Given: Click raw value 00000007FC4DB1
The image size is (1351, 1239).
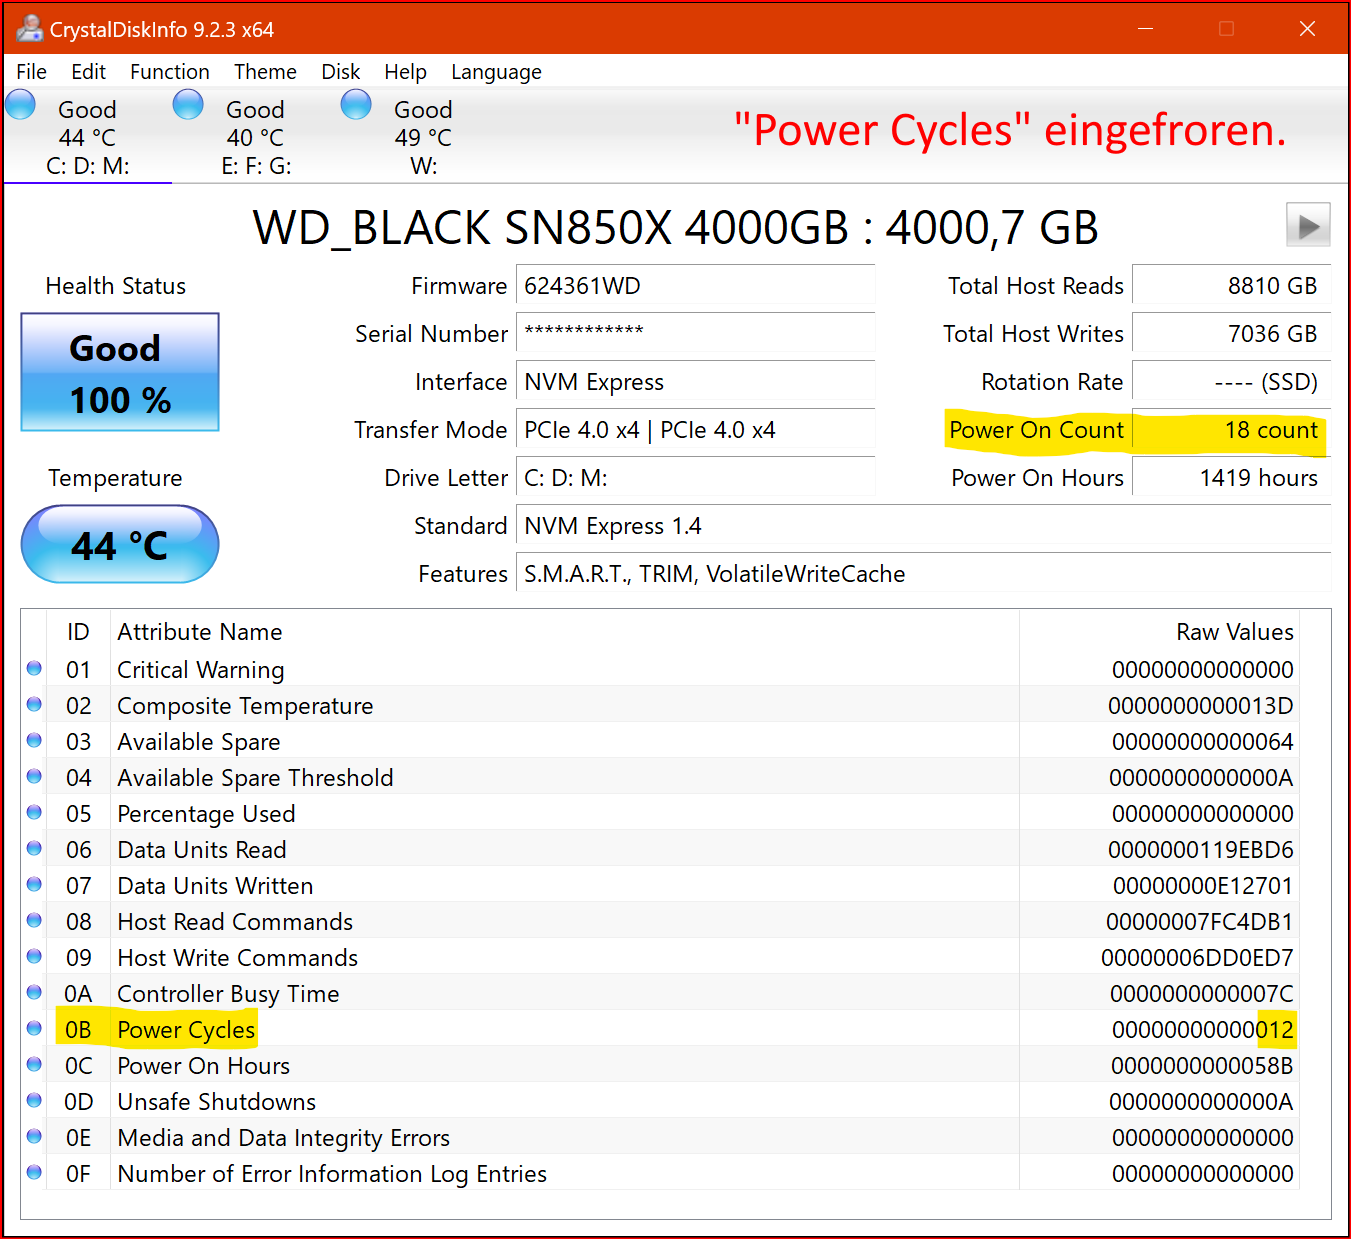Looking at the screenshot, I should [1200, 922].
